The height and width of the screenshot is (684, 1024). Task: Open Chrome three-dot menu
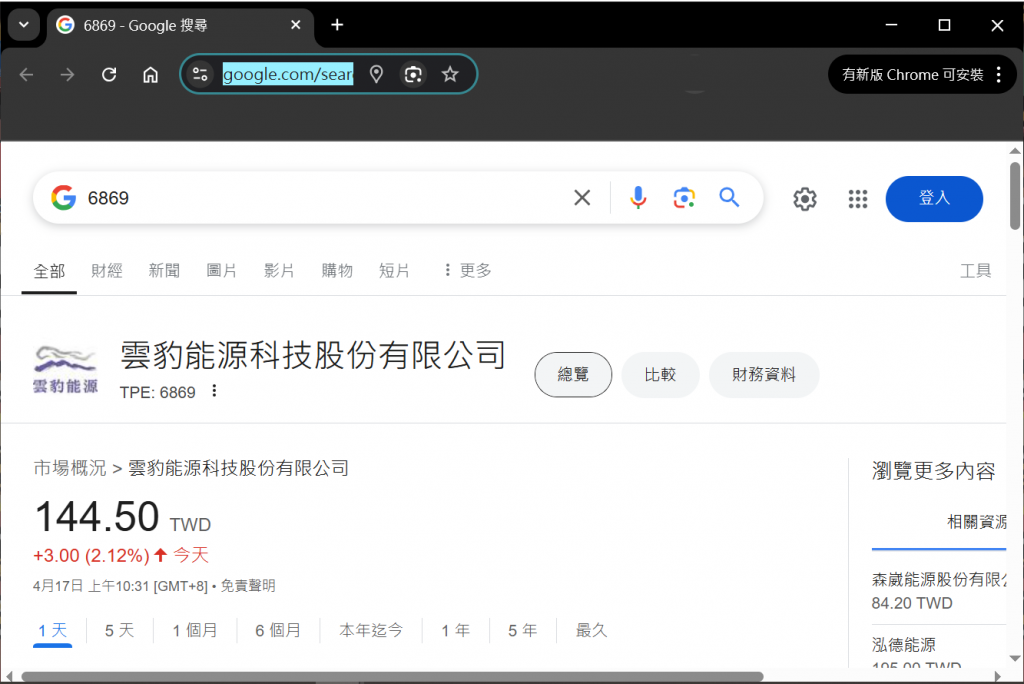click(x=999, y=74)
